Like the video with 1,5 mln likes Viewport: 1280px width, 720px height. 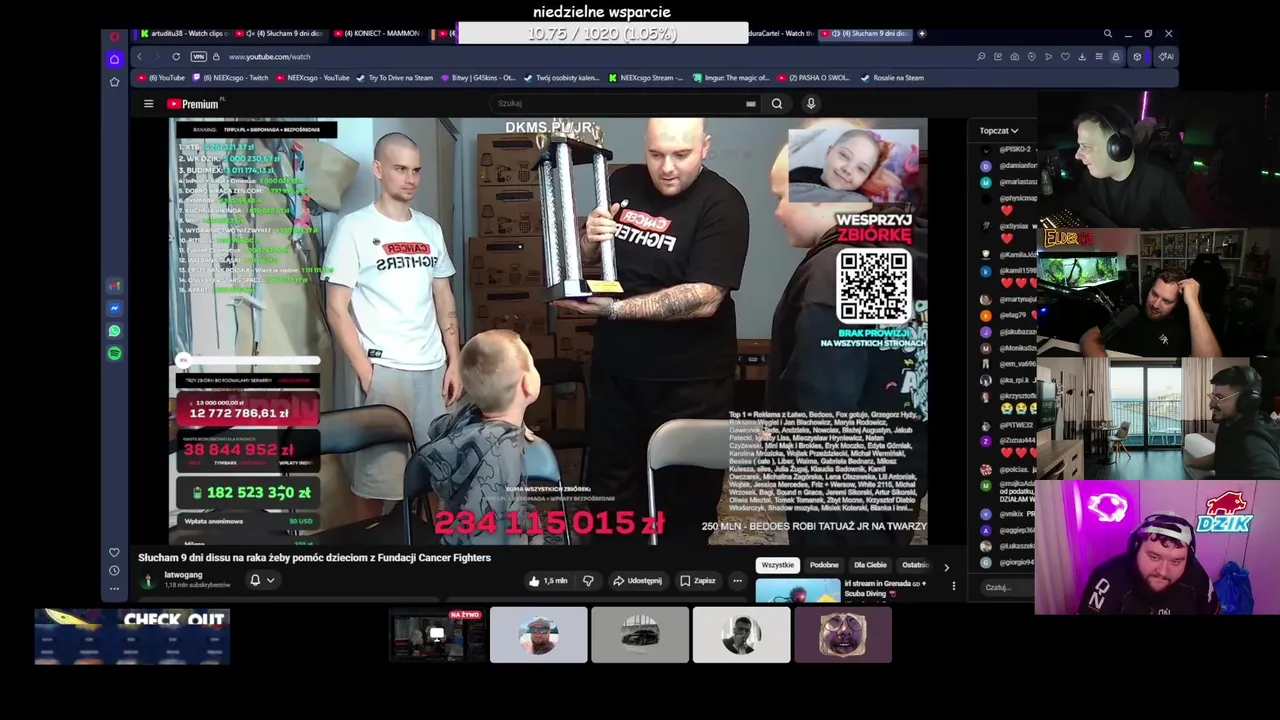tap(548, 580)
